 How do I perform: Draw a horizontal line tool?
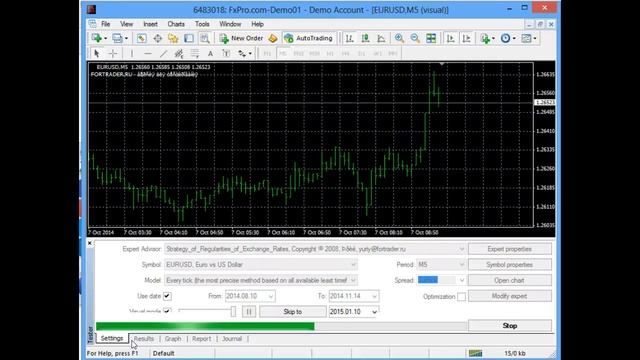tap(148, 53)
